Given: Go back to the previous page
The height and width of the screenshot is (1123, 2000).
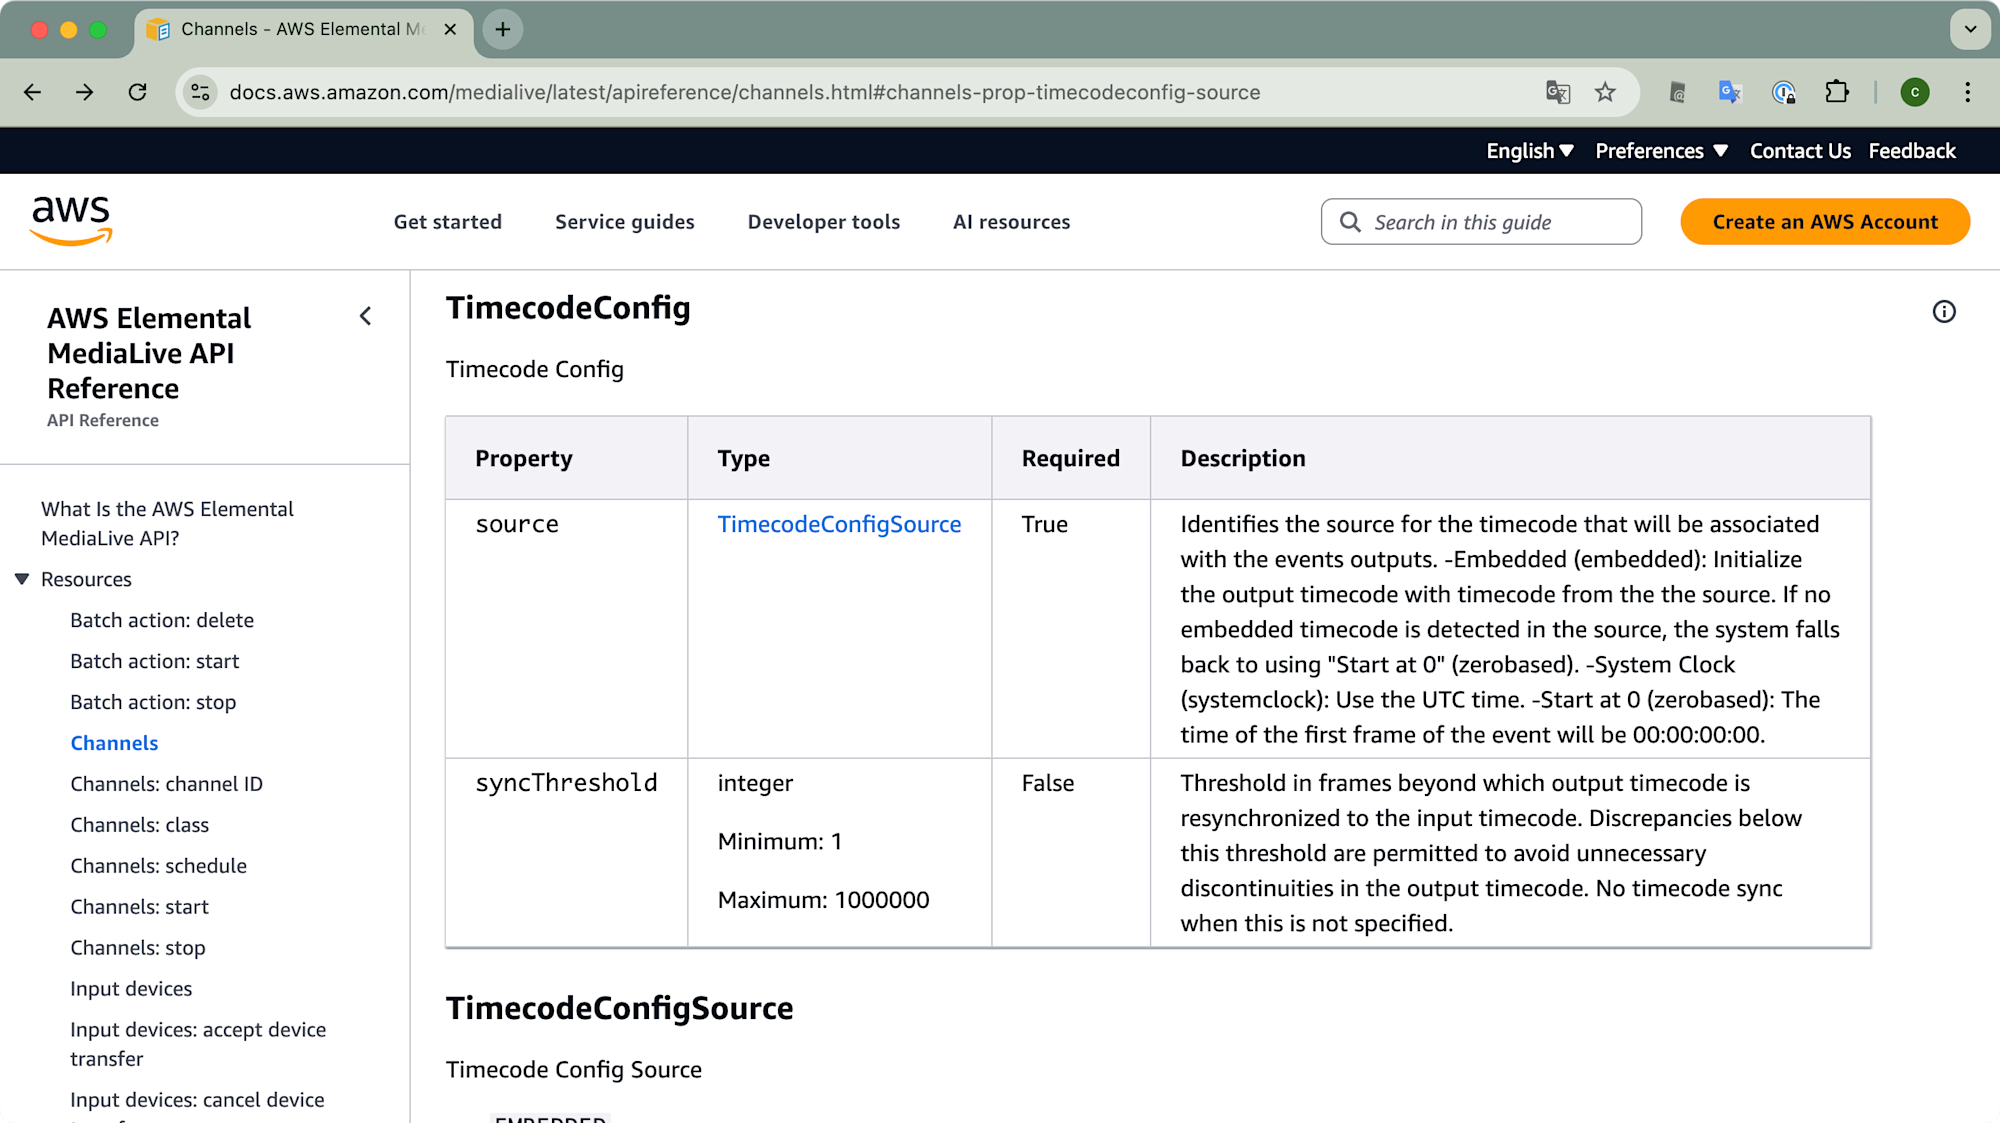Looking at the screenshot, I should [33, 92].
